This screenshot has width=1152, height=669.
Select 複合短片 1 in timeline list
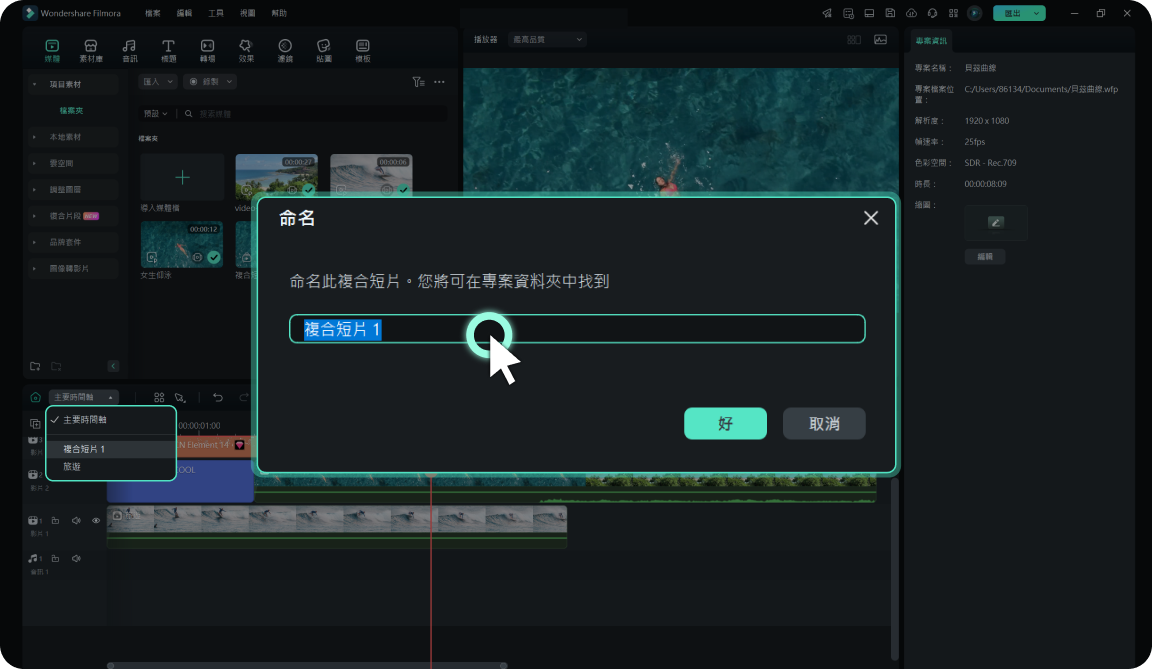[111, 449]
